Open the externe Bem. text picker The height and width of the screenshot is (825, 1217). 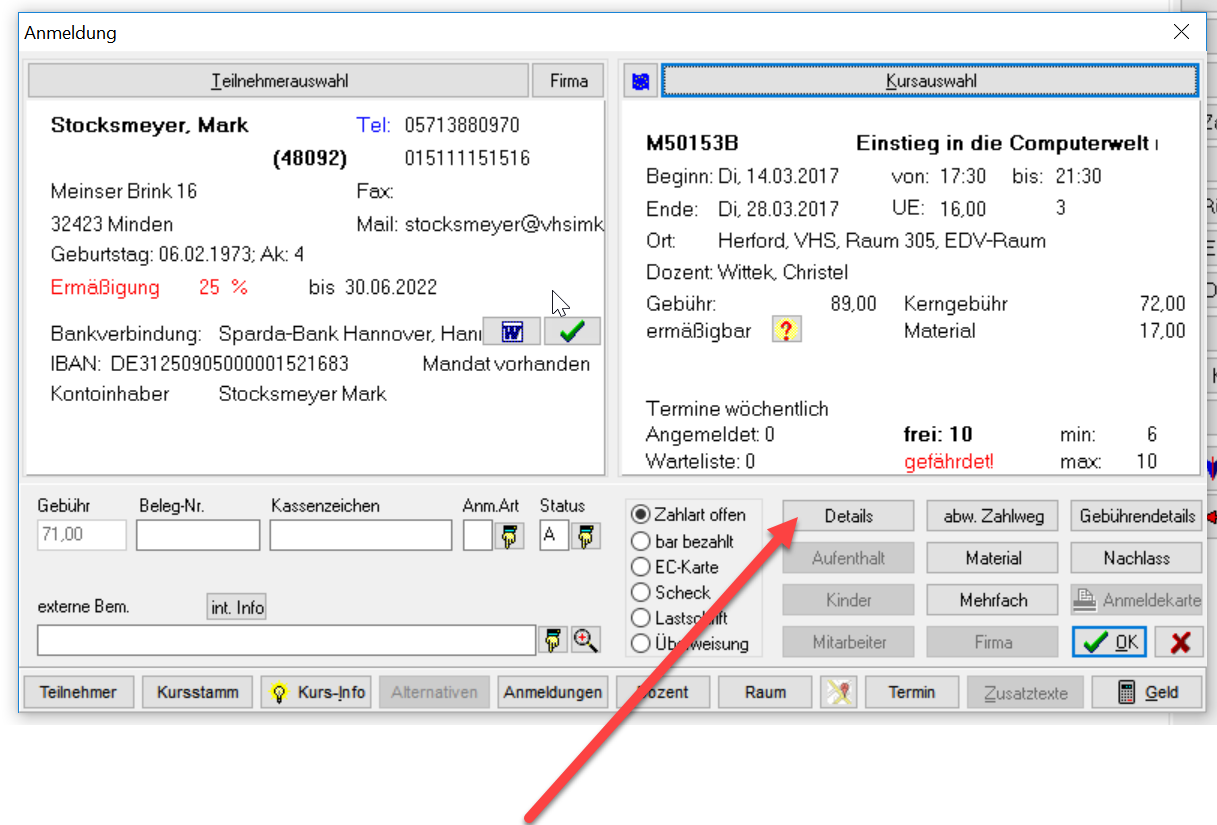(553, 641)
